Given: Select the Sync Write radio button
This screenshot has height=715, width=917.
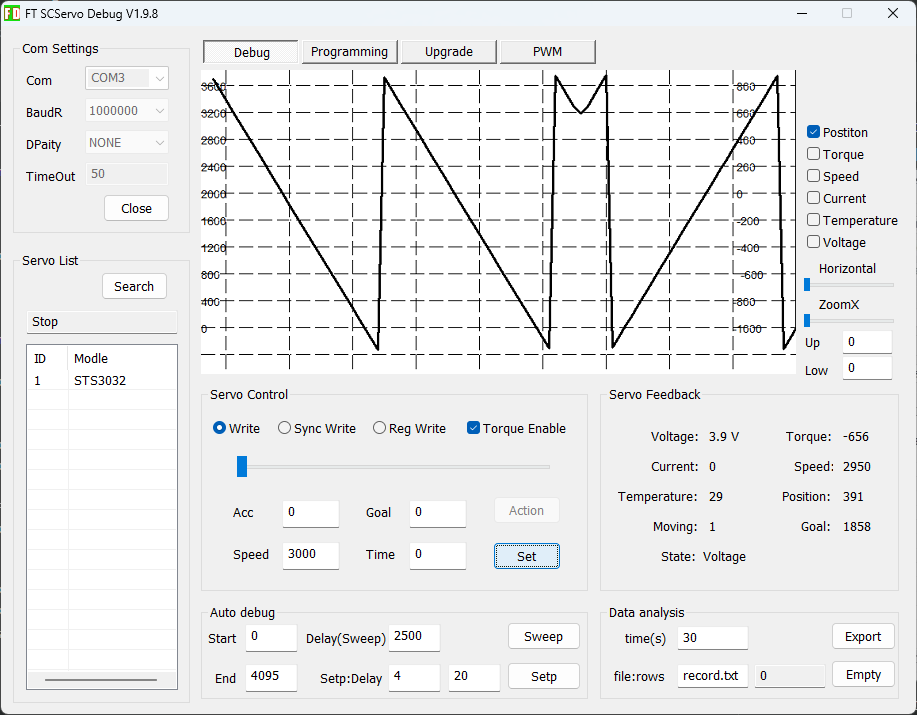Looking at the screenshot, I should click(x=284, y=428).
